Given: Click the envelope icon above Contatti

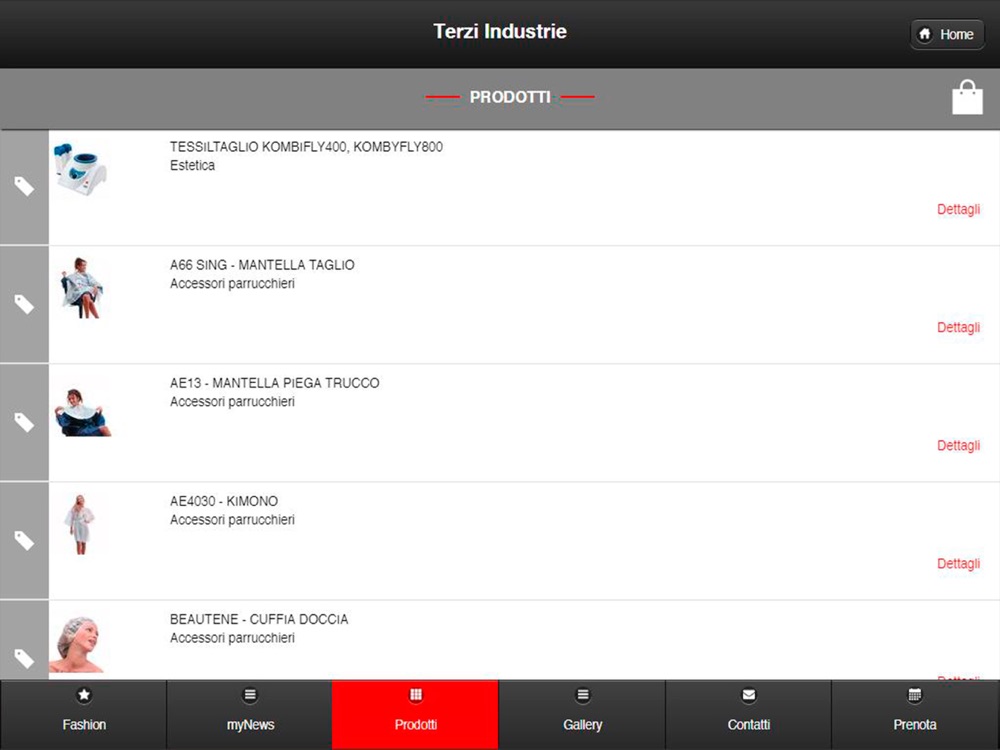Looking at the screenshot, I should [749, 695].
